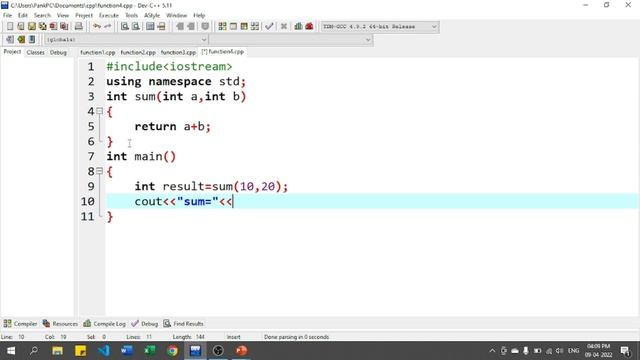Click the Save file toolbar icon
The height and width of the screenshot is (360, 640).
tap(32, 27)
